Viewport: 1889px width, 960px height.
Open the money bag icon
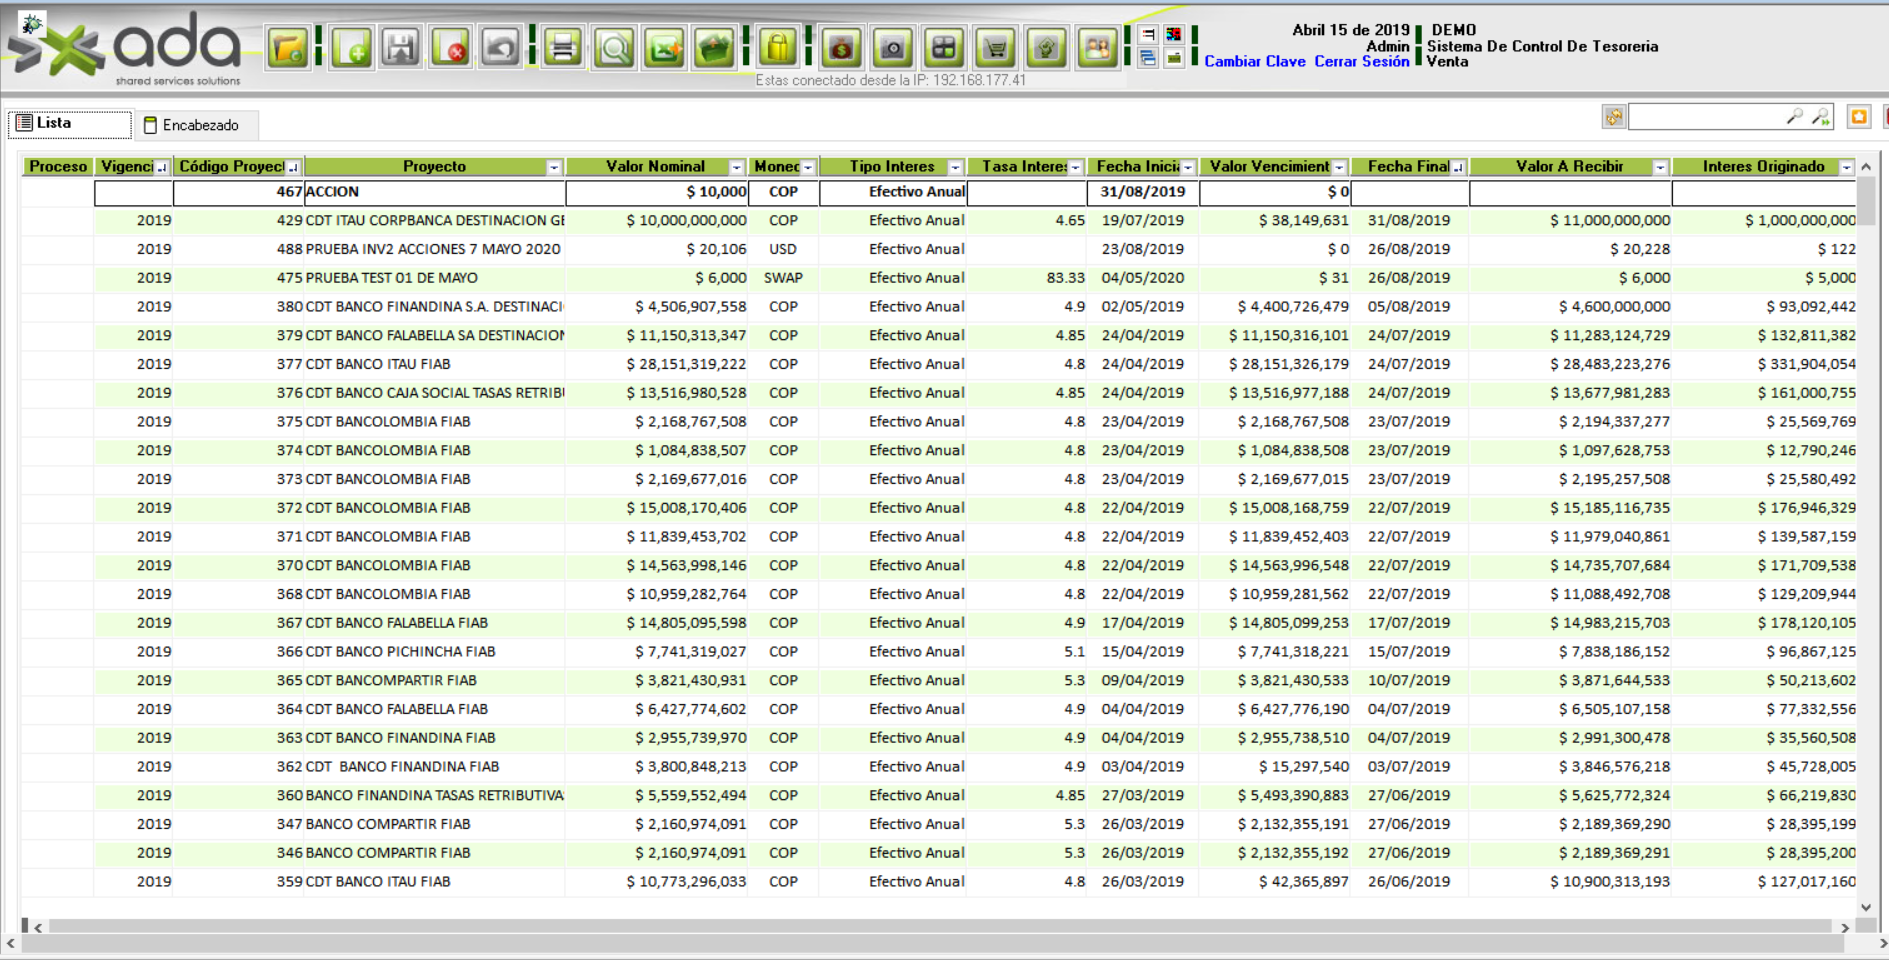[x=841, y=48]
